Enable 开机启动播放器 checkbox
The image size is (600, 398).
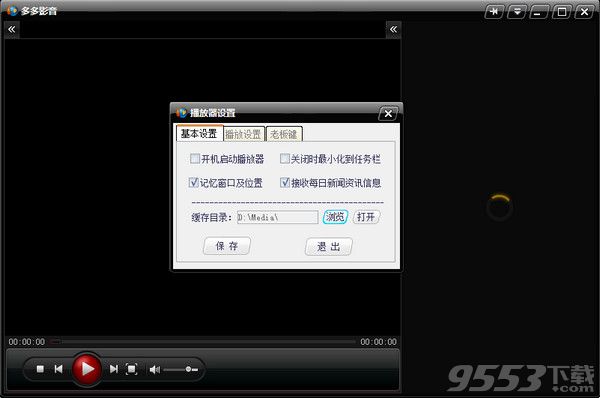click(x=195, y=158)
